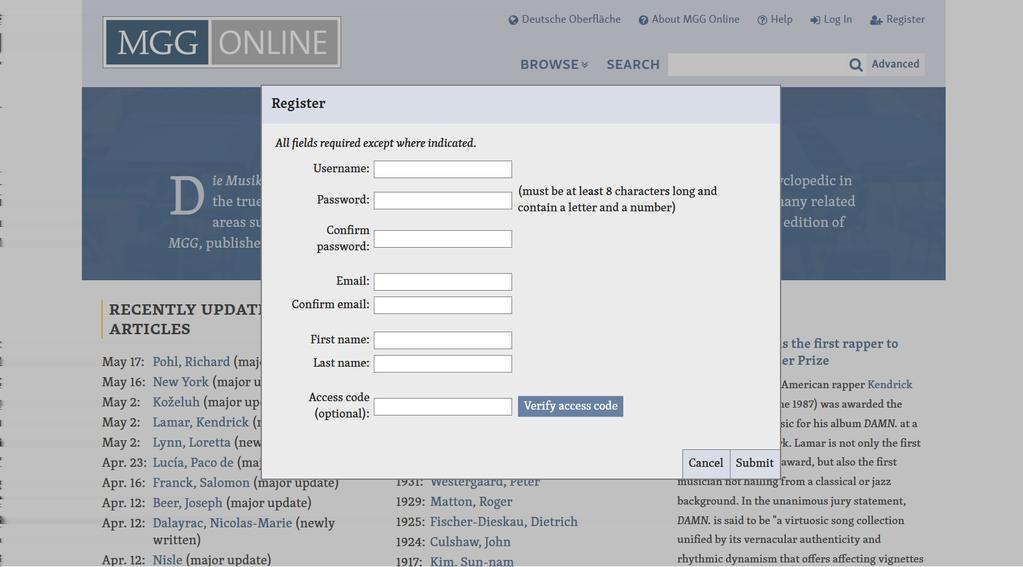Open the Fischer-Dieskau, Dietrich entry

coord(504,522)
